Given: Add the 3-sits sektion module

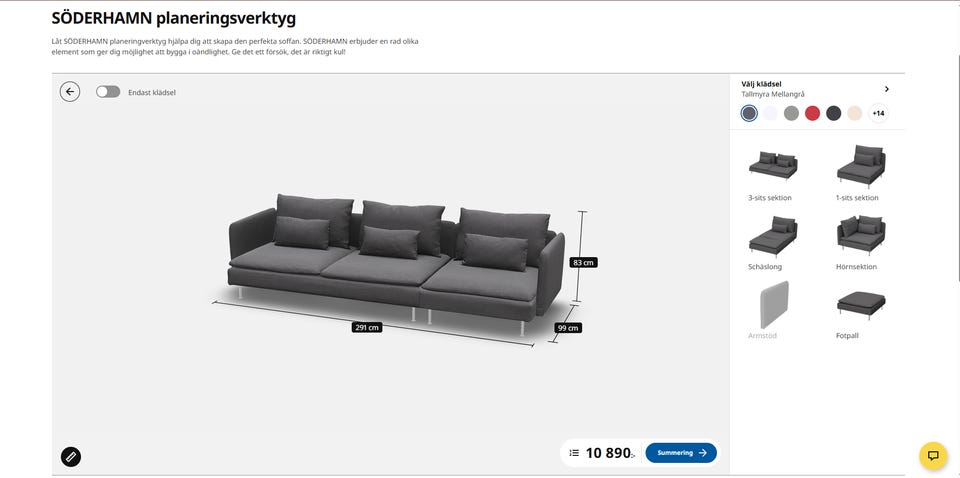Looking at the screenshot, I should click(x=773, y=173).
